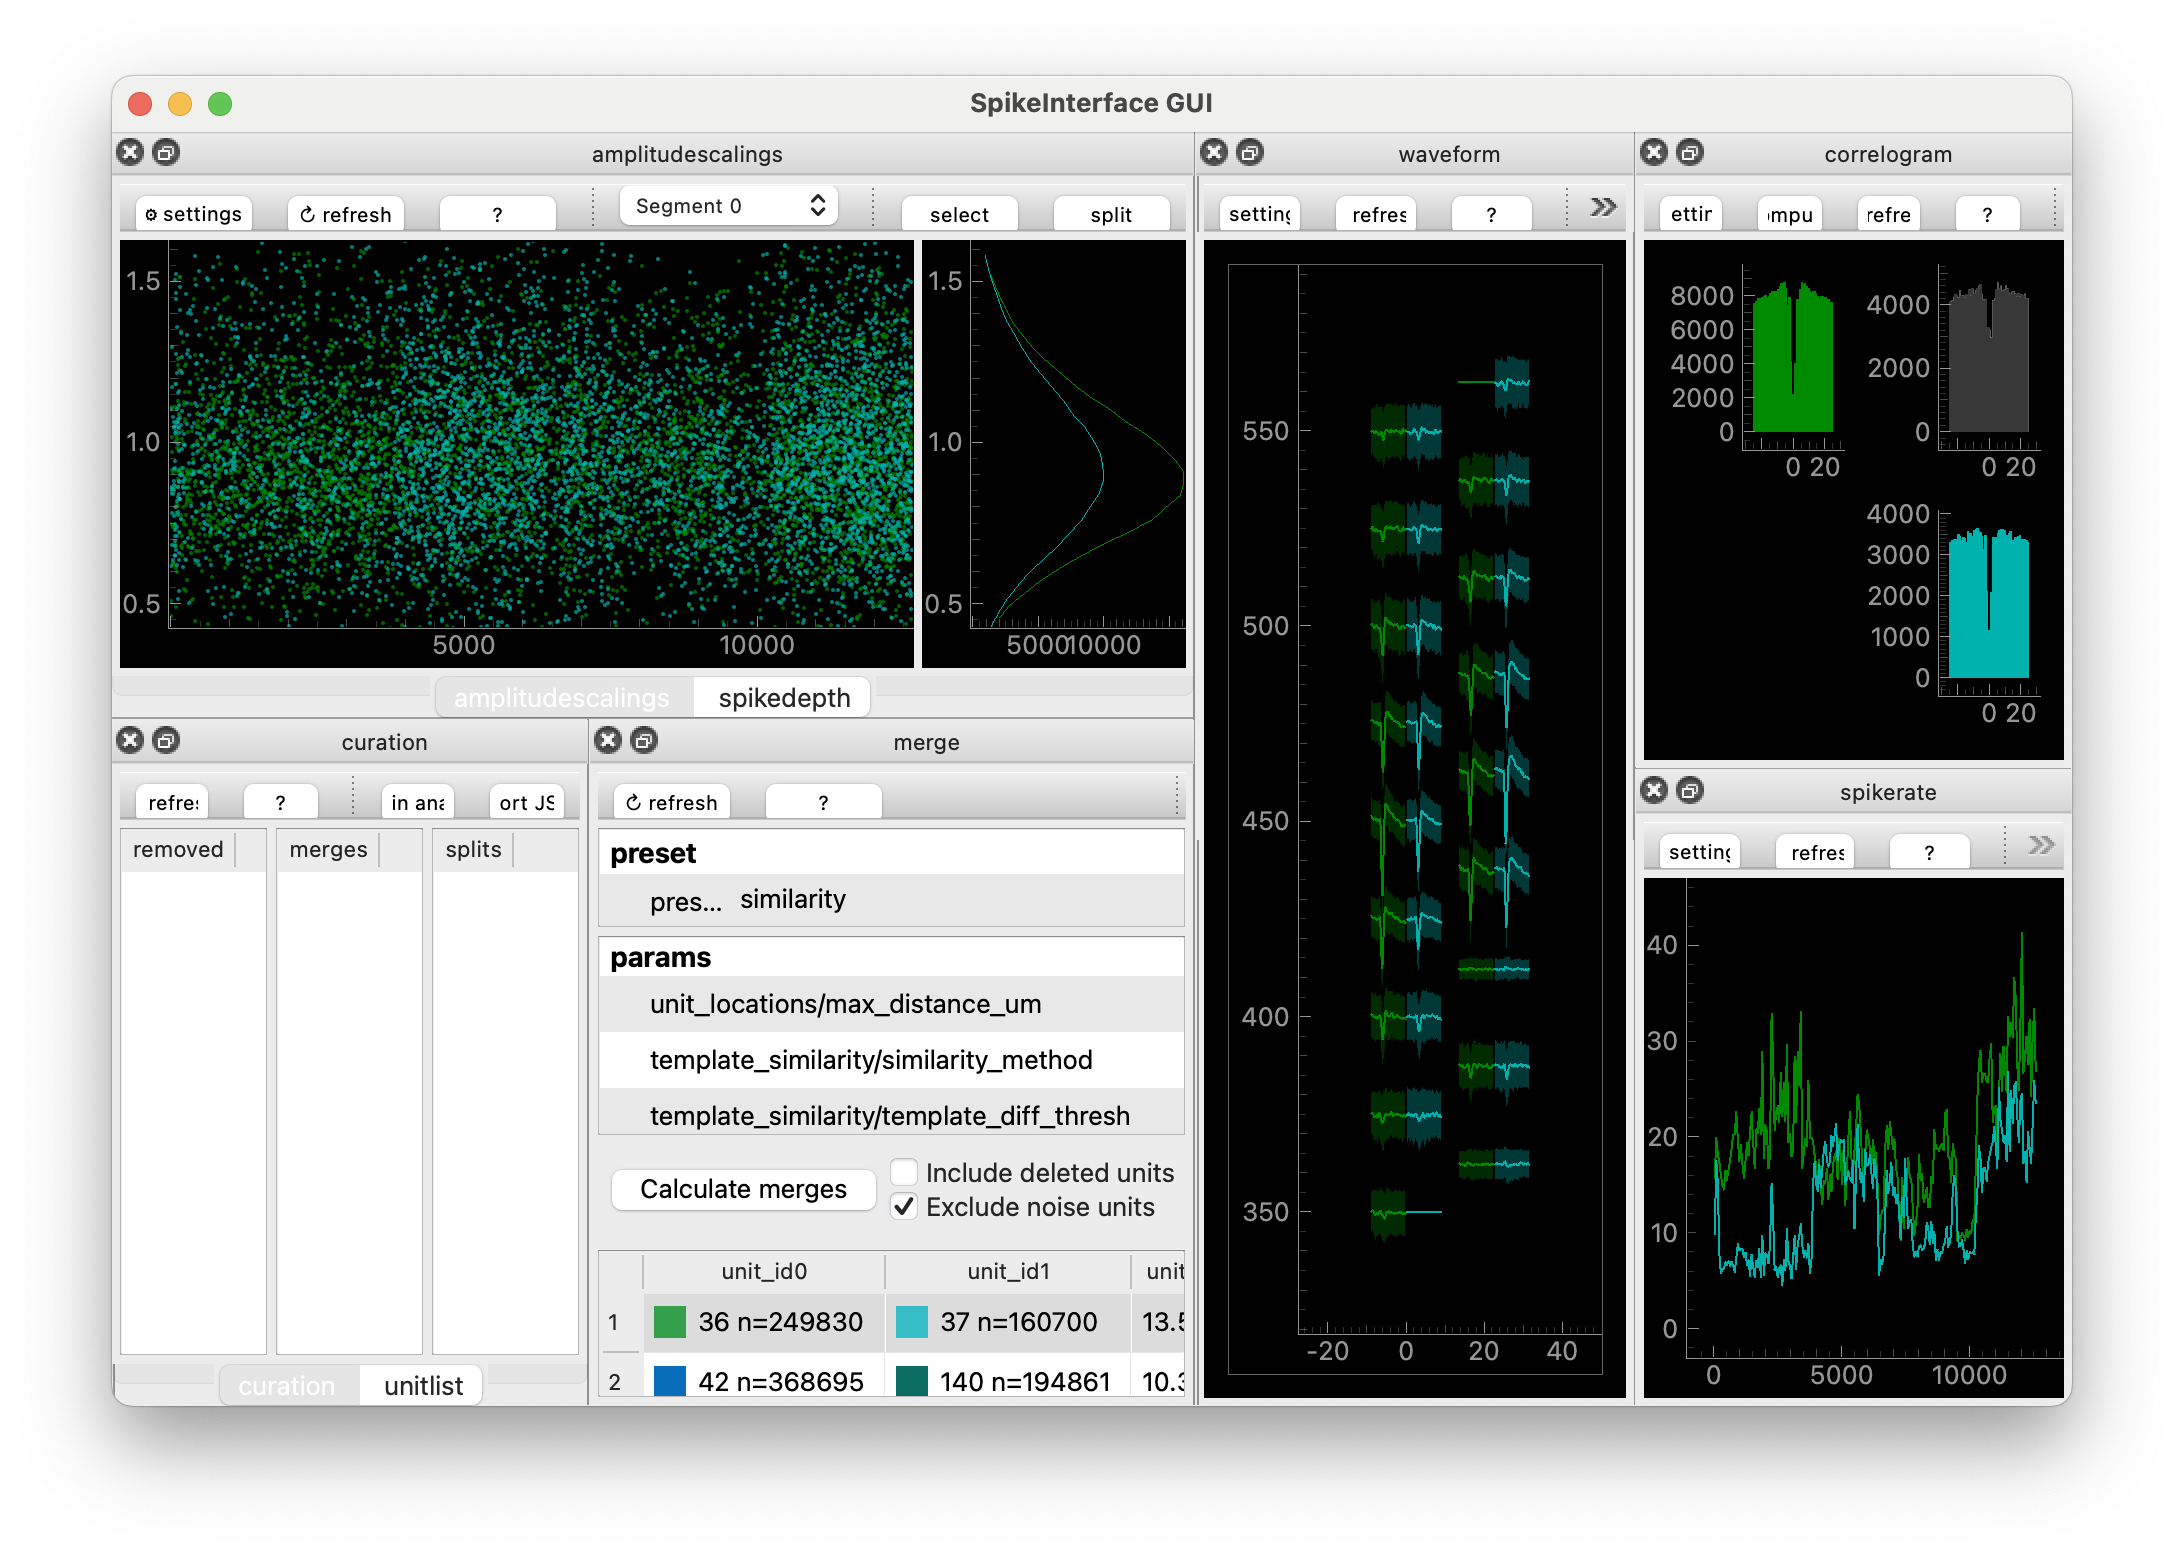Viewport: 2184px width, 1554px height.
Task: Click the teal color swatch for unit 140
Action: click(911, 1381)
